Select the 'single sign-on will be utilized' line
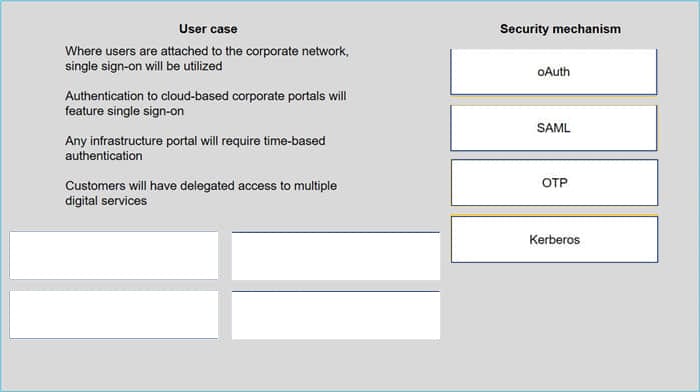The image size is (700, 392). tap(144, 66)
